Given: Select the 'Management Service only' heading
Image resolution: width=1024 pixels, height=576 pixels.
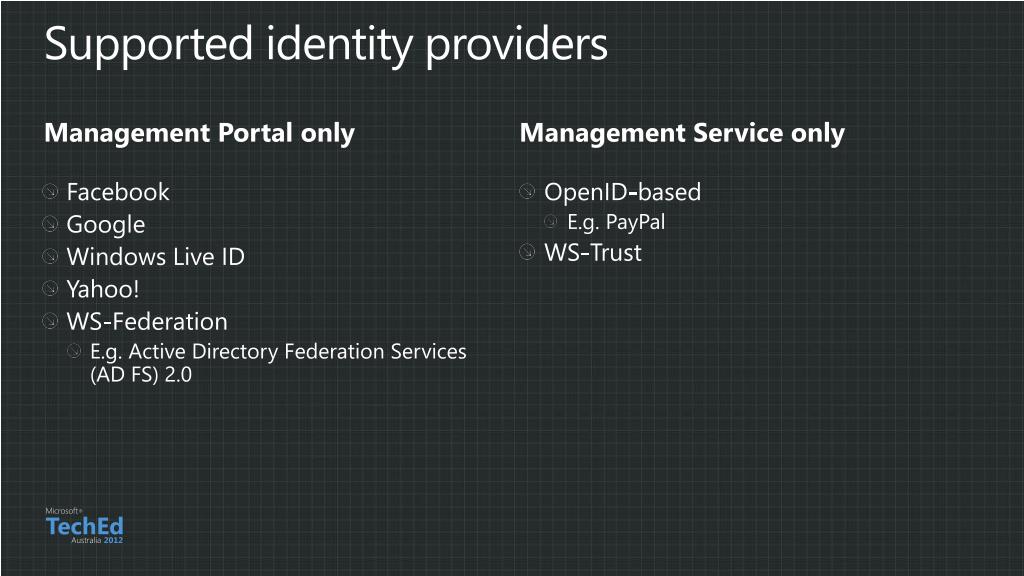Looking at the screenshot, I should point(682,133).
